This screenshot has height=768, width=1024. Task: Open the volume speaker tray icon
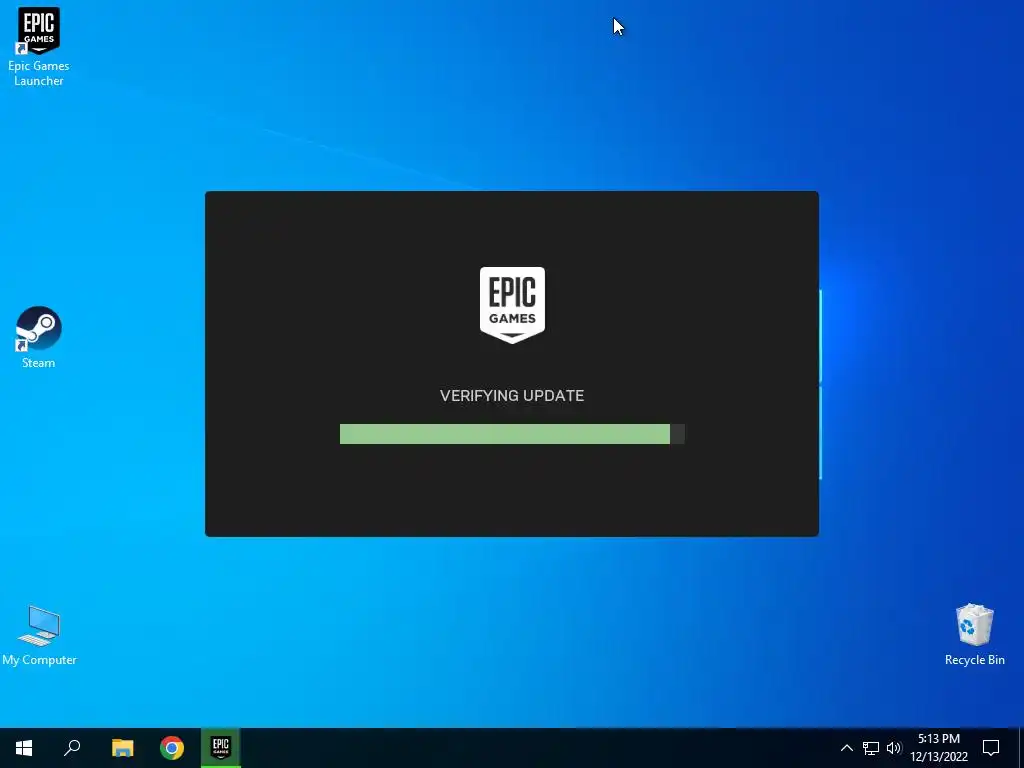coord(894,748)
